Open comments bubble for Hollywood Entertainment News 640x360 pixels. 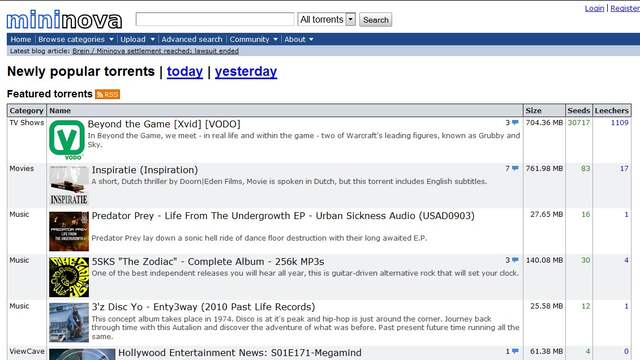pos(515,351)
